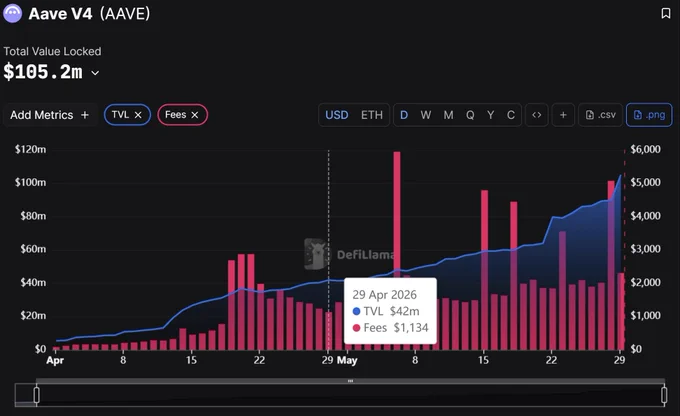Image resolution: width=680 pixels, height=416 pixels.
Task: Download chart data as .csv
Action: point(601,115)
